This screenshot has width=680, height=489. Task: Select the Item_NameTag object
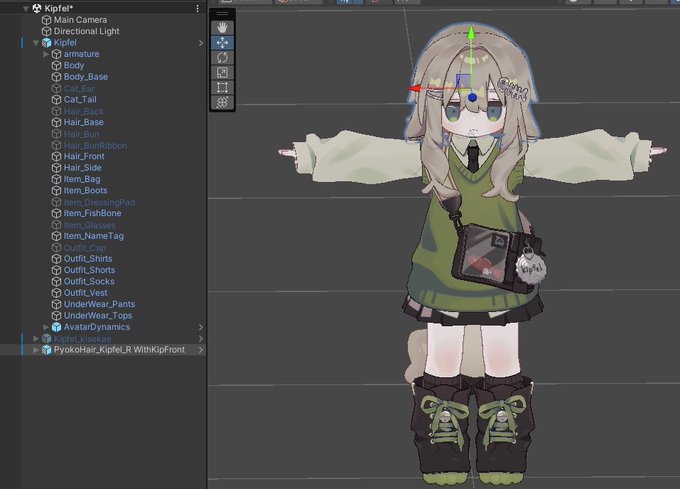coord(94,236)
